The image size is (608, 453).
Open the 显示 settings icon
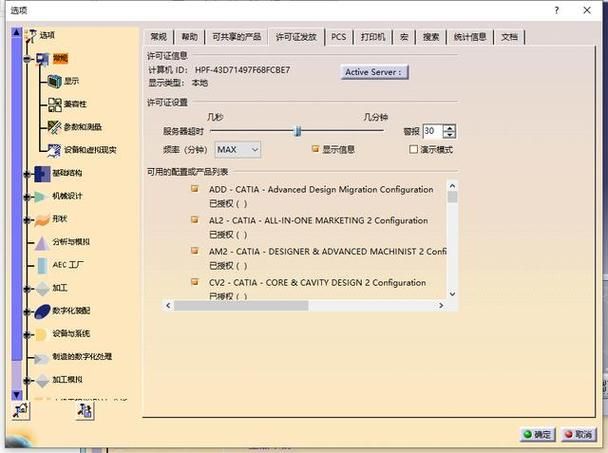pyautogui.click(x=55, y=81)
